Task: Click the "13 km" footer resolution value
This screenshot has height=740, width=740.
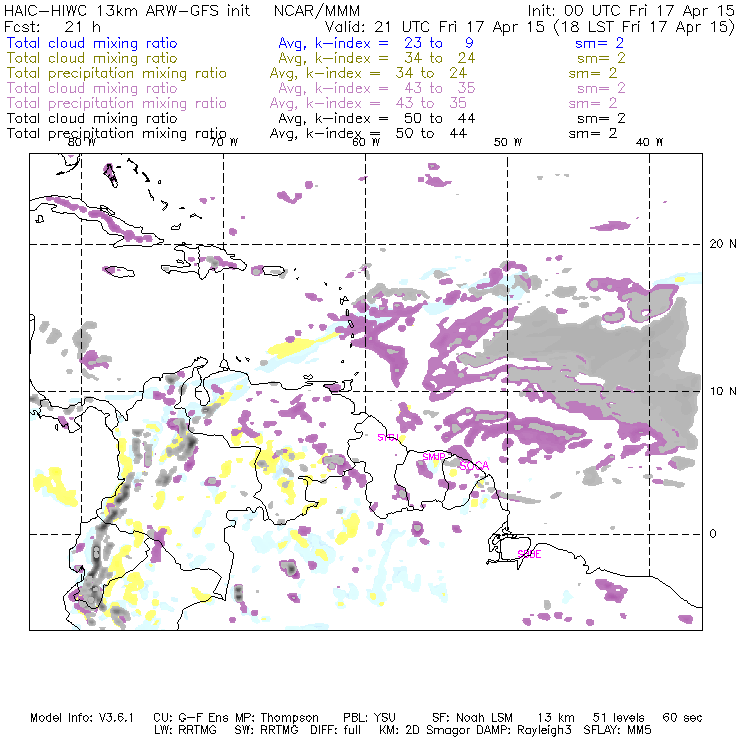Action: point(555,718)
